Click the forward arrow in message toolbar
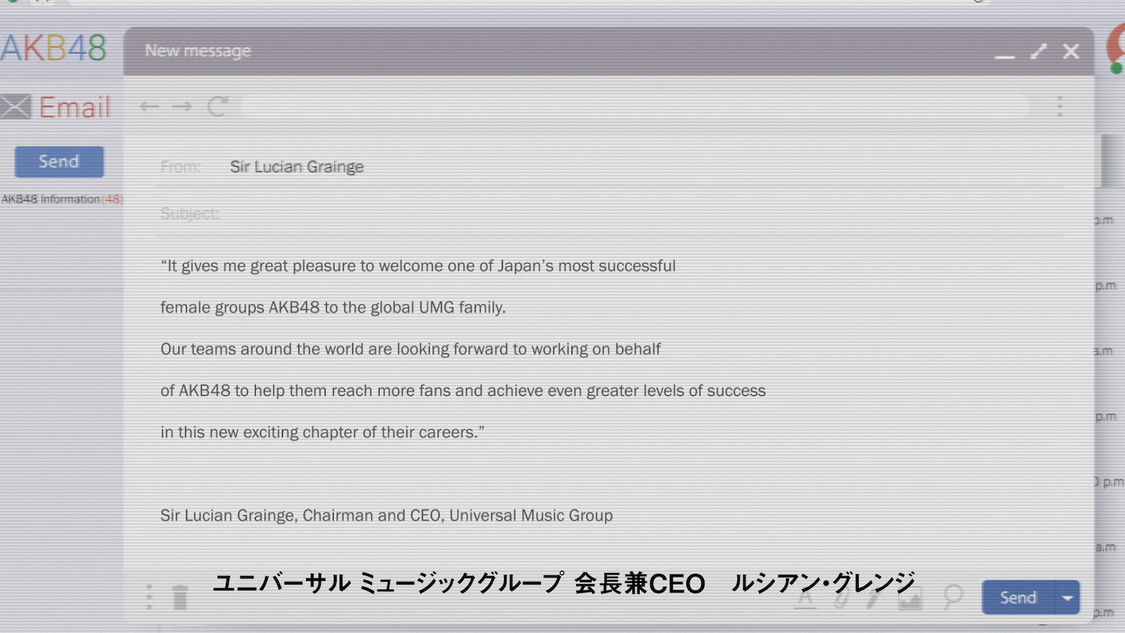The width and height of the screenshot is (1125, 633). pyautogui.click(x=181, y=106)
